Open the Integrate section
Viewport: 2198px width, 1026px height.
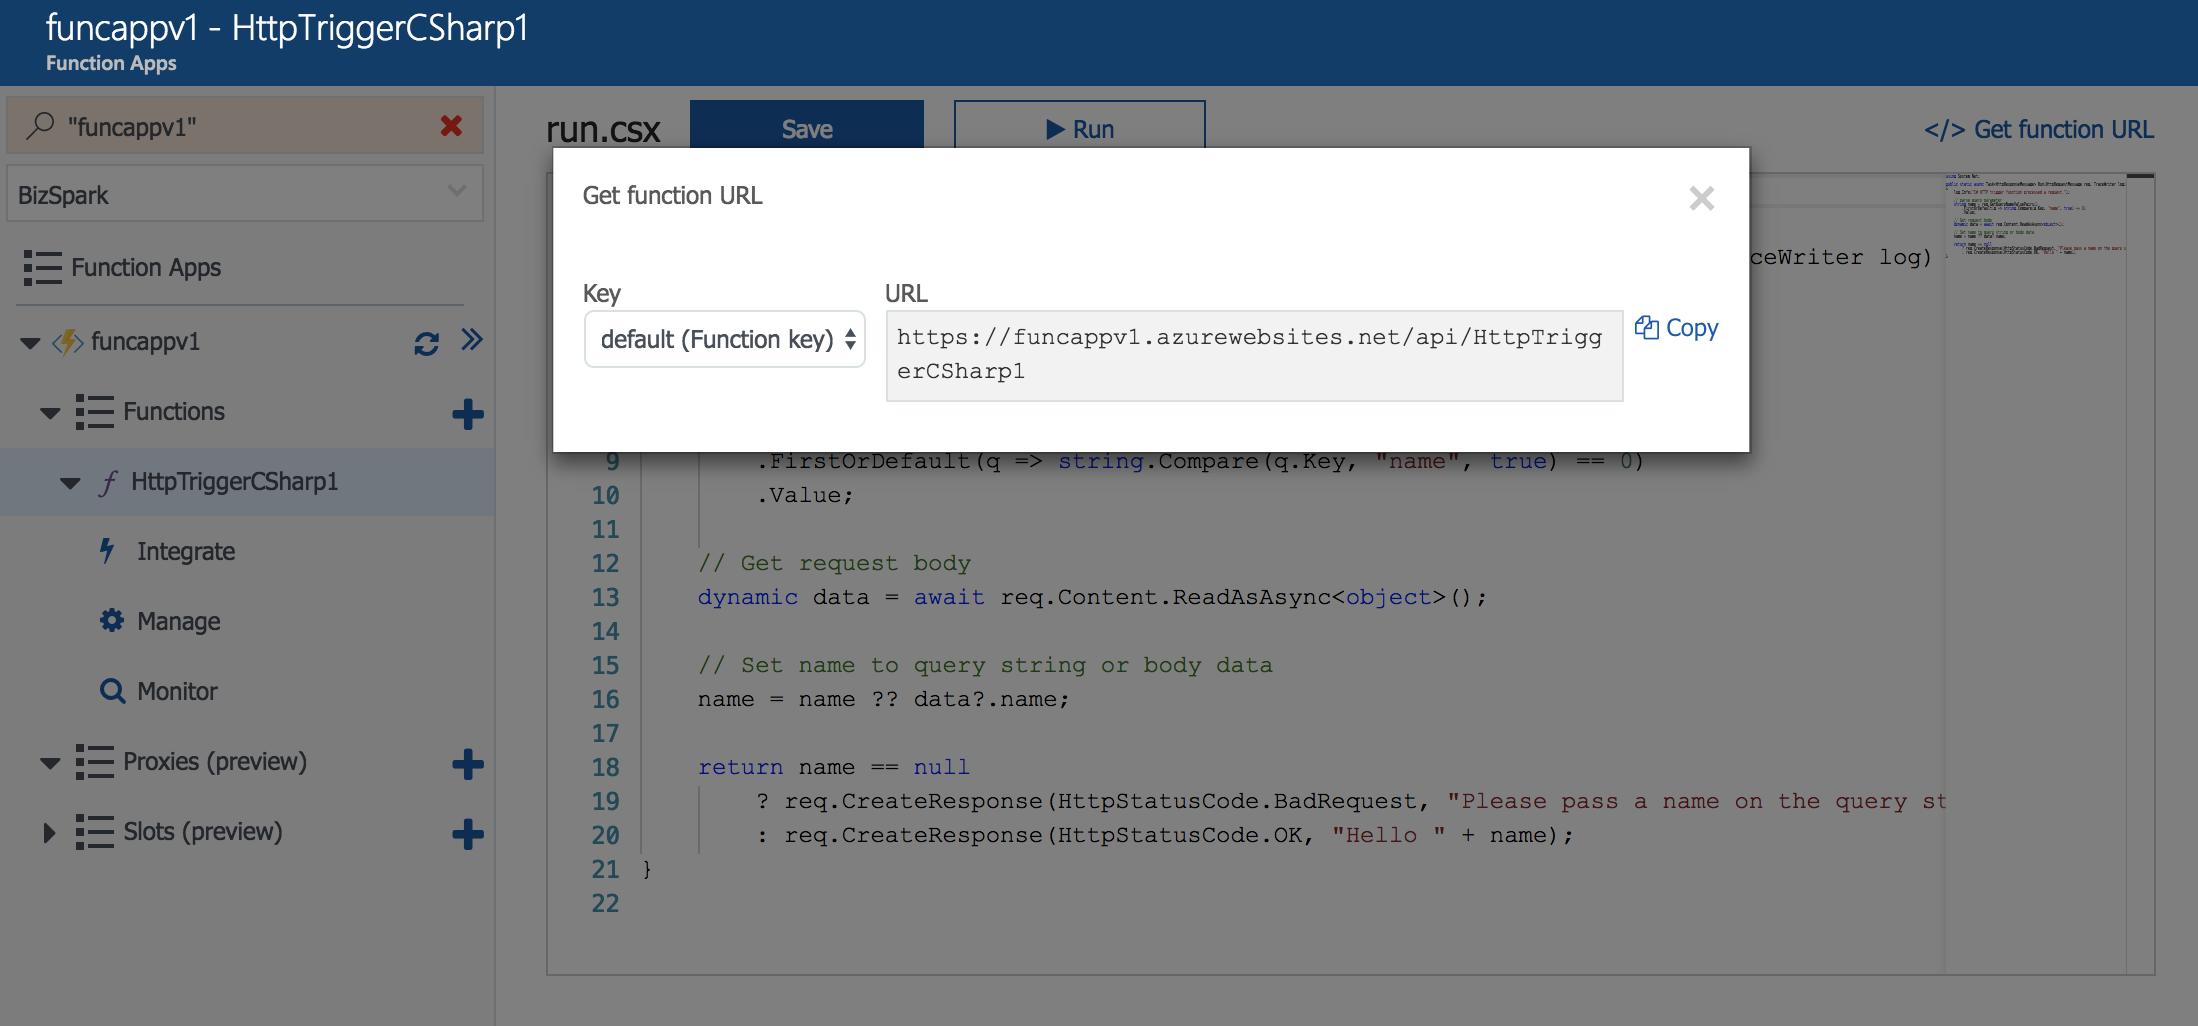186,551
